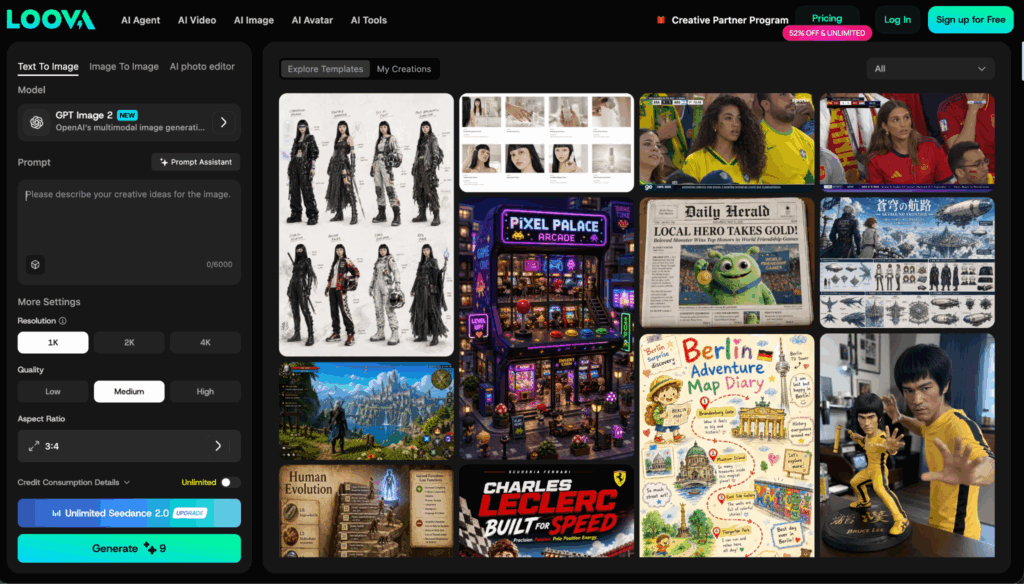1024x584 pixels.
Task: Open the Berlin Adventure Map Diary template
Action: pos(727,446)
